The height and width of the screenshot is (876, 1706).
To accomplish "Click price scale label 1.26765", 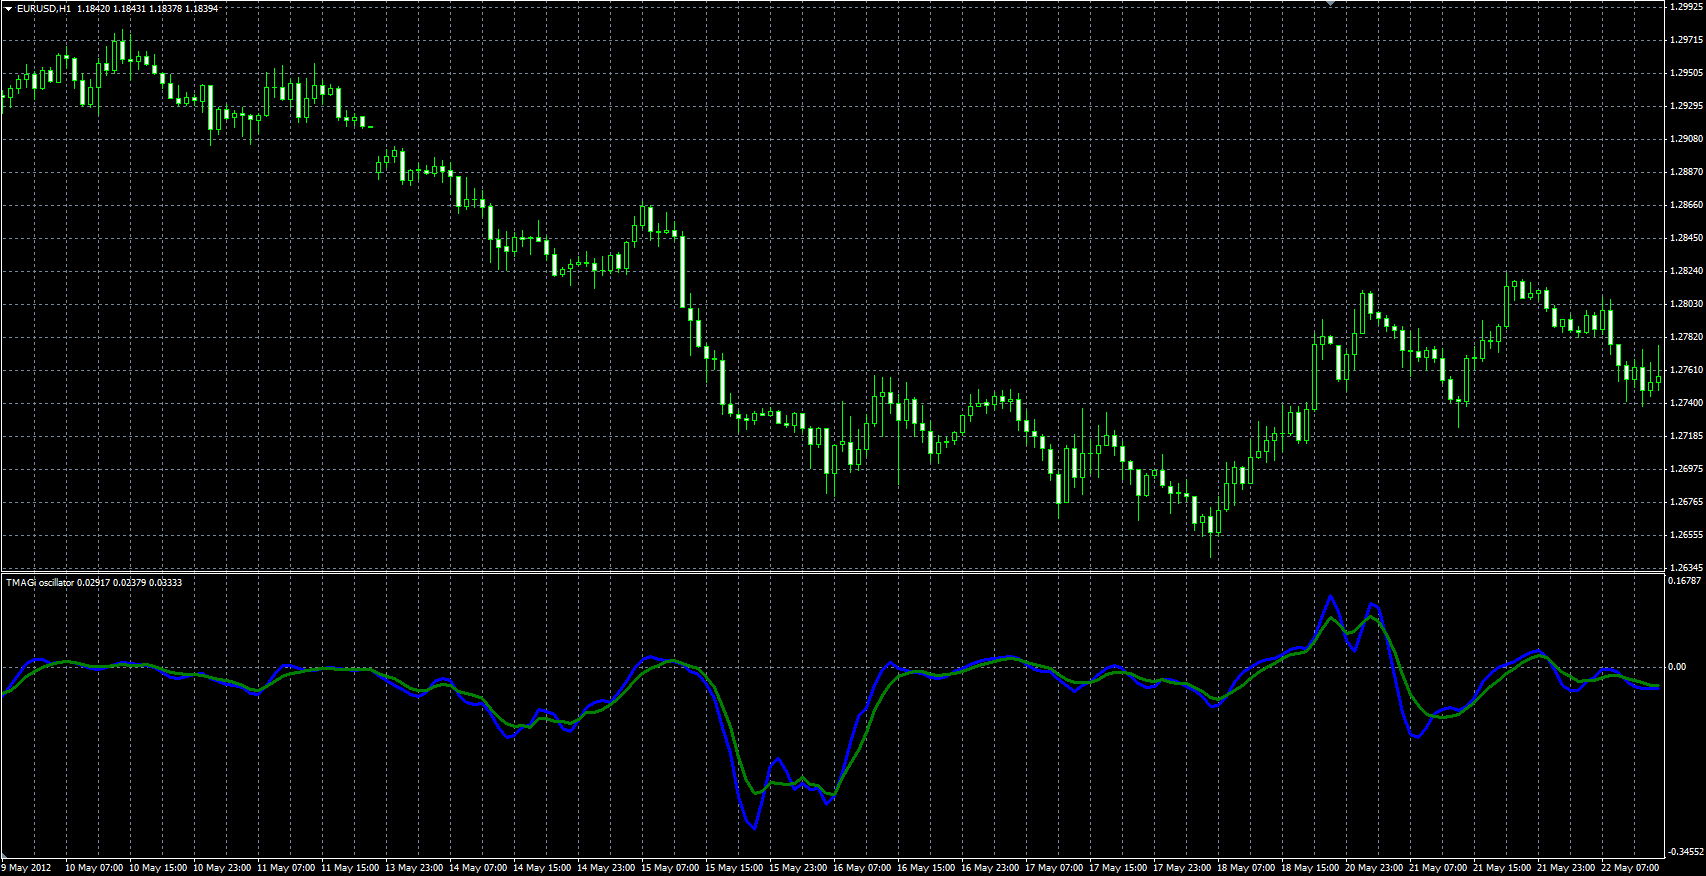I will pyautogui.click(x=1686, y=502).
